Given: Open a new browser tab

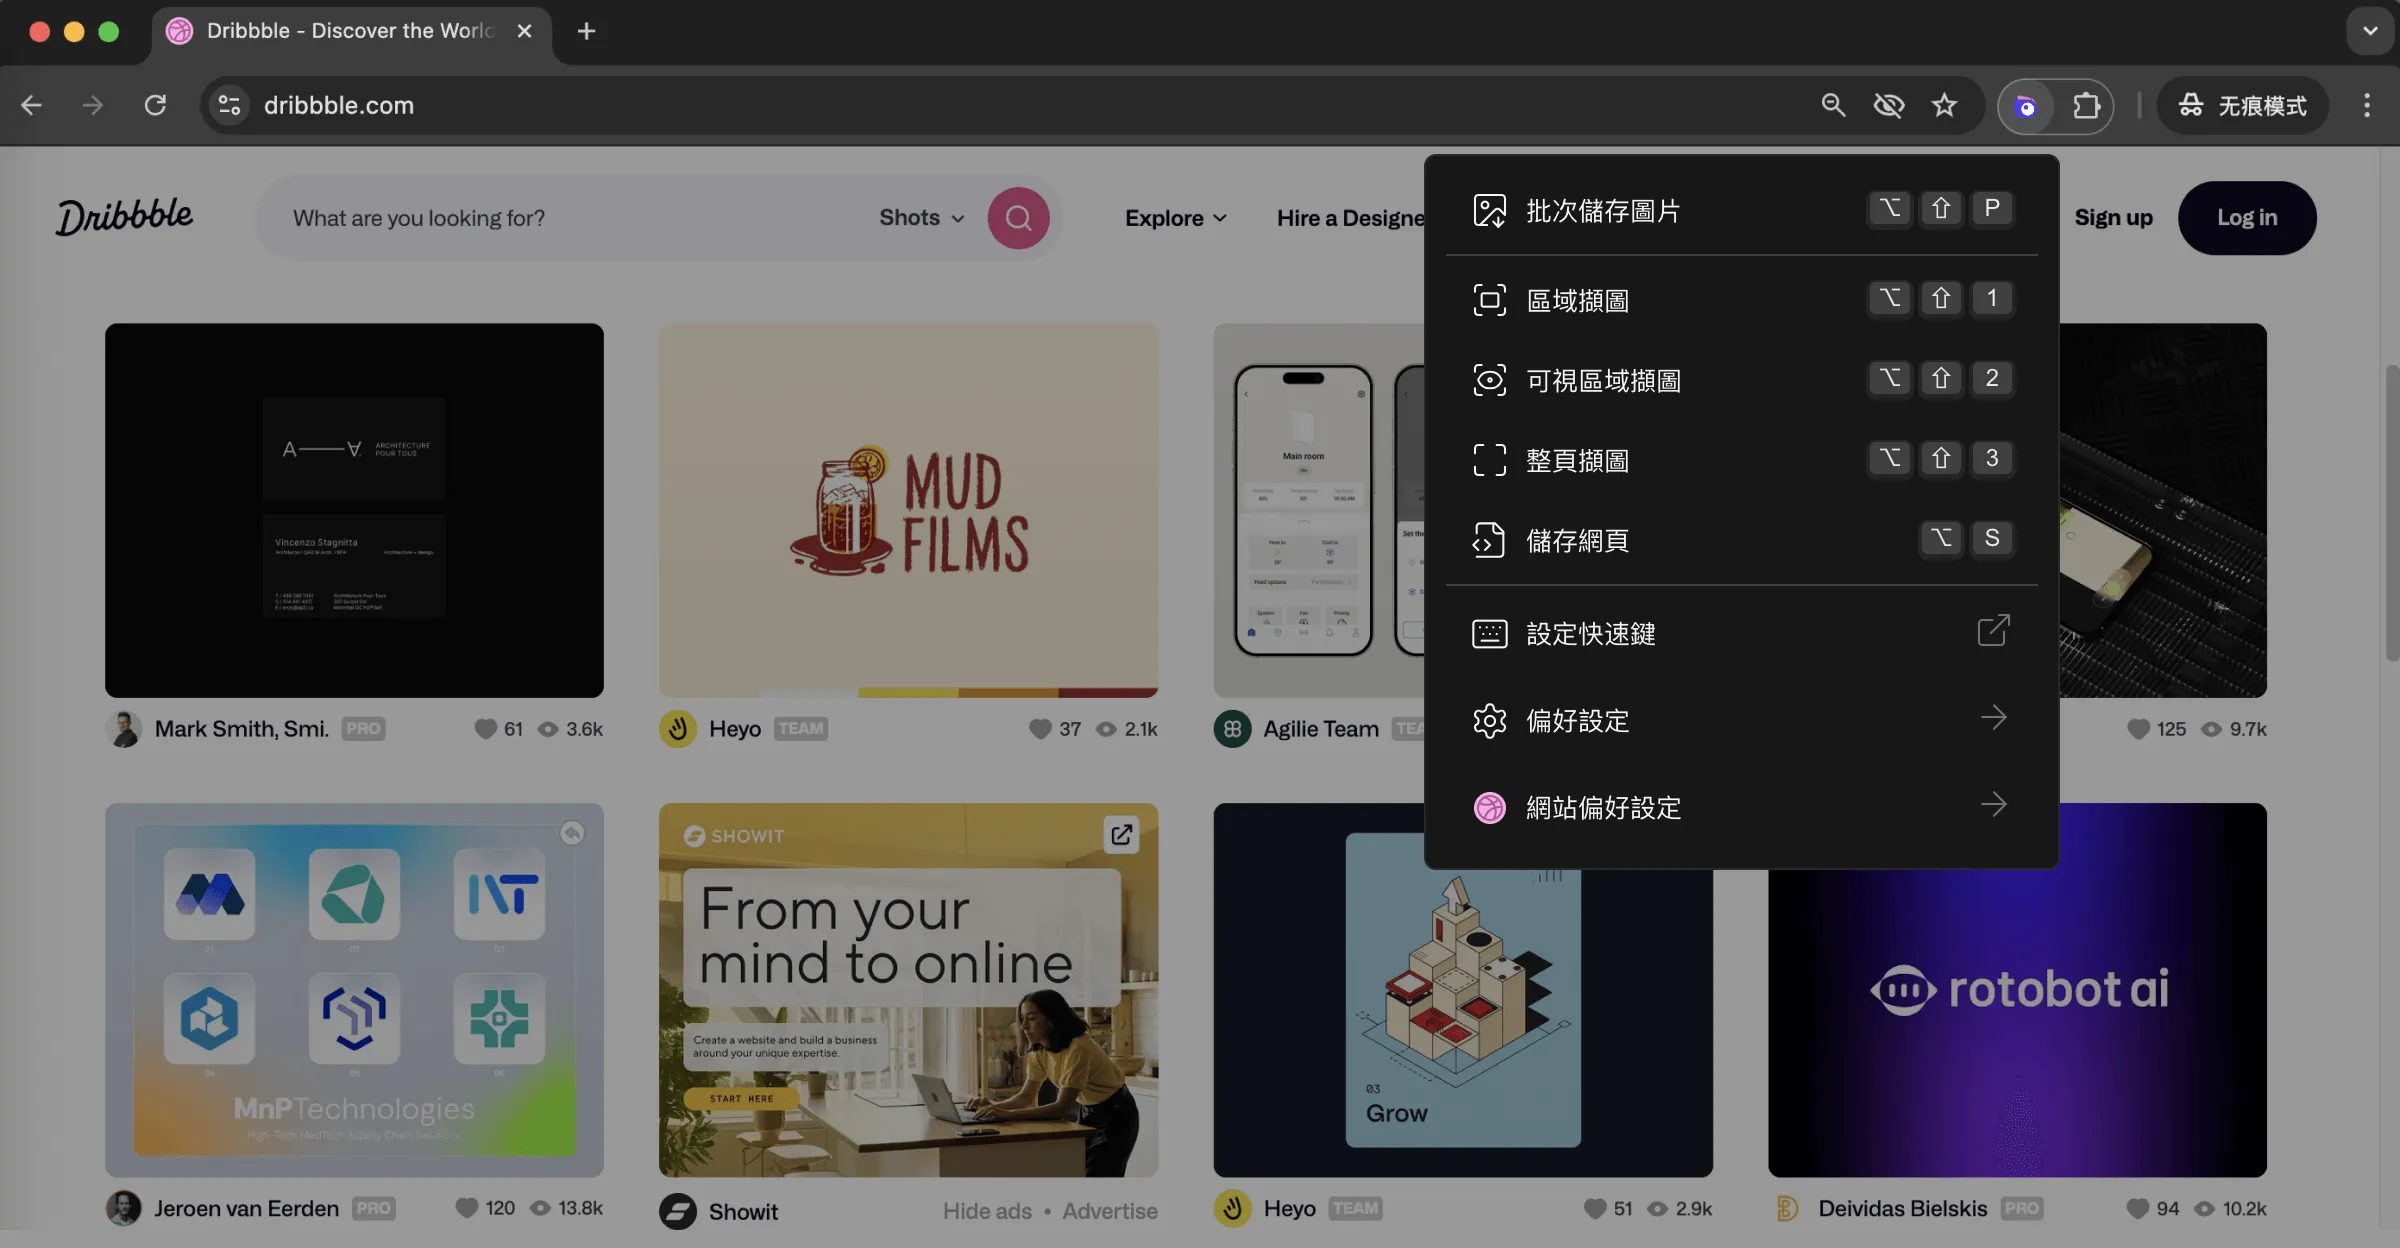Looking at the screenshot, I should coord(586,31).
